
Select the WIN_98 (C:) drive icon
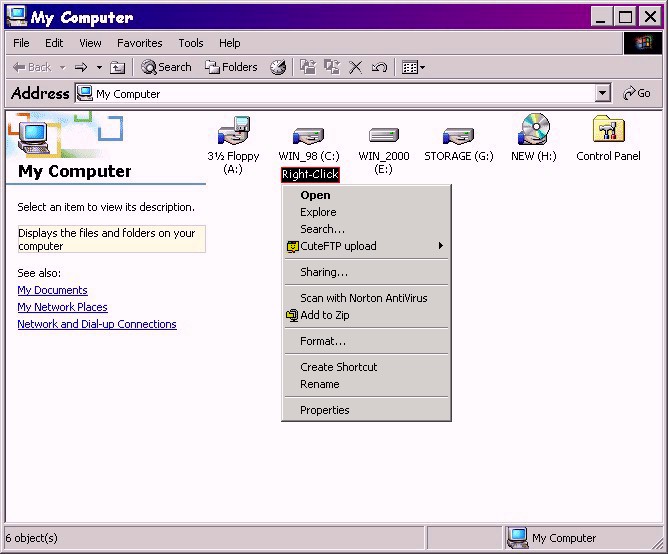pos(308,136)
